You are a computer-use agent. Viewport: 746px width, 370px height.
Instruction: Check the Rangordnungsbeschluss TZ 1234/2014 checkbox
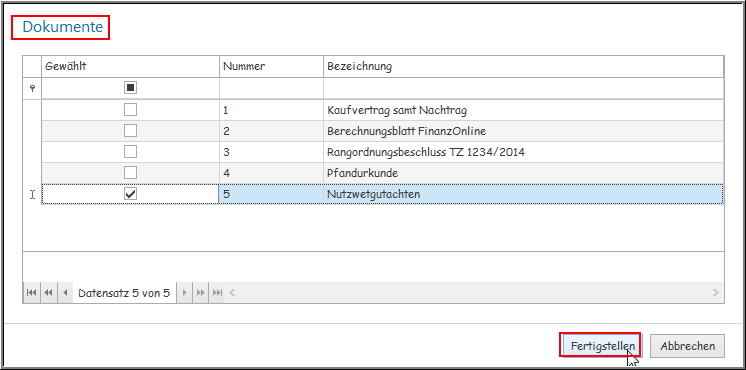click(x=130, y=152)
